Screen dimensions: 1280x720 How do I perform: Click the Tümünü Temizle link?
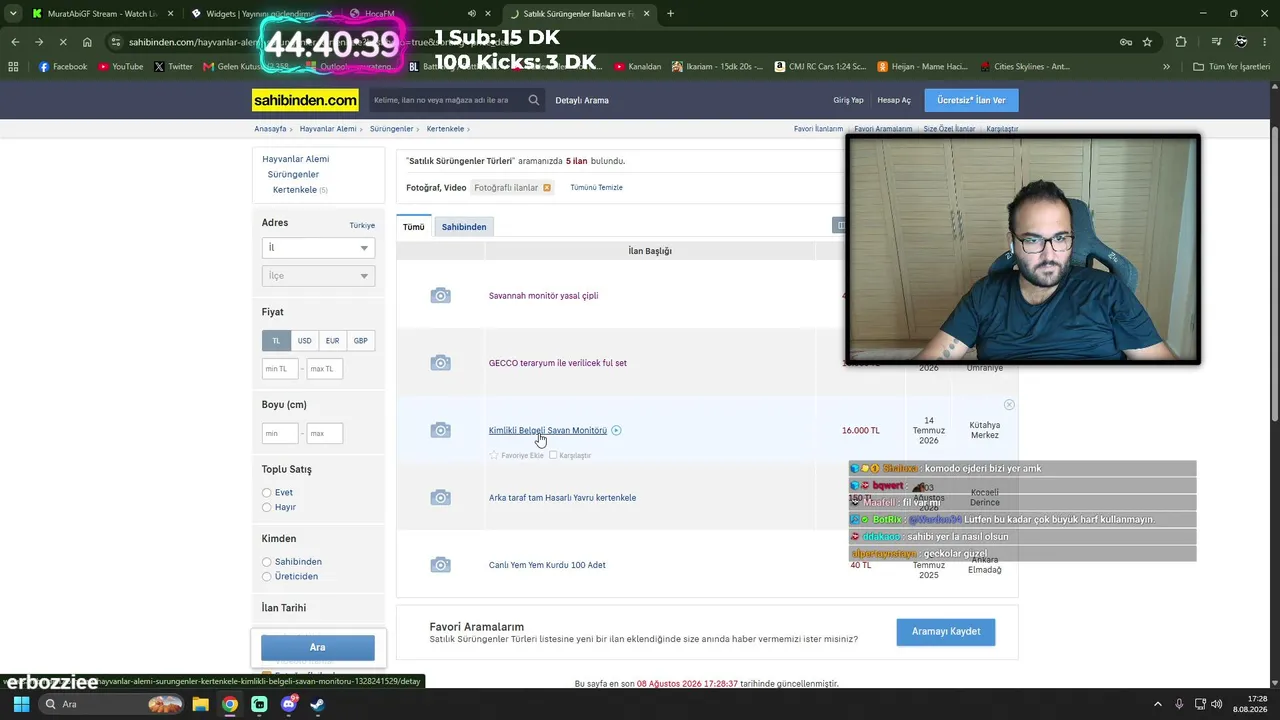(596, 188)
